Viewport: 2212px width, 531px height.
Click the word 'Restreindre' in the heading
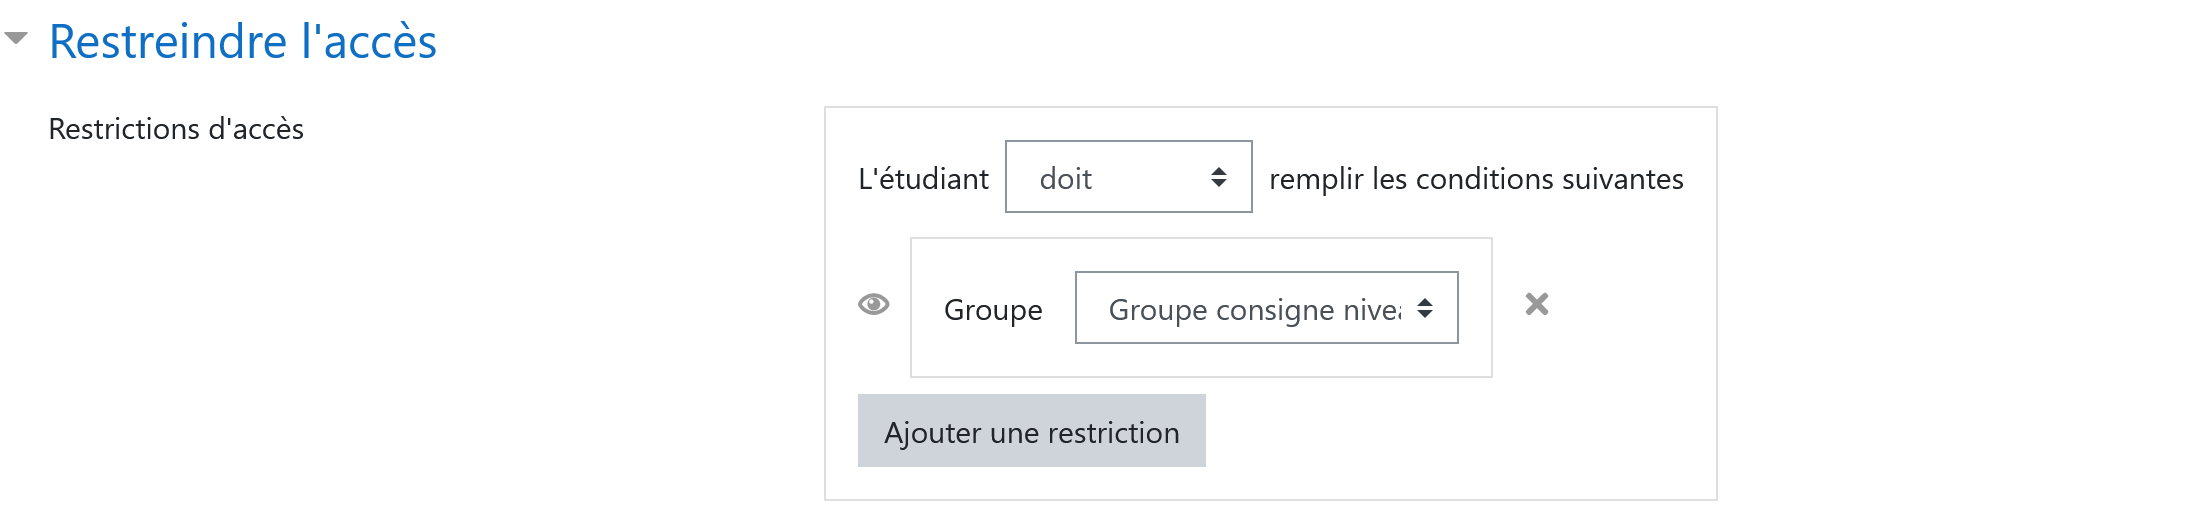[168, 42]
